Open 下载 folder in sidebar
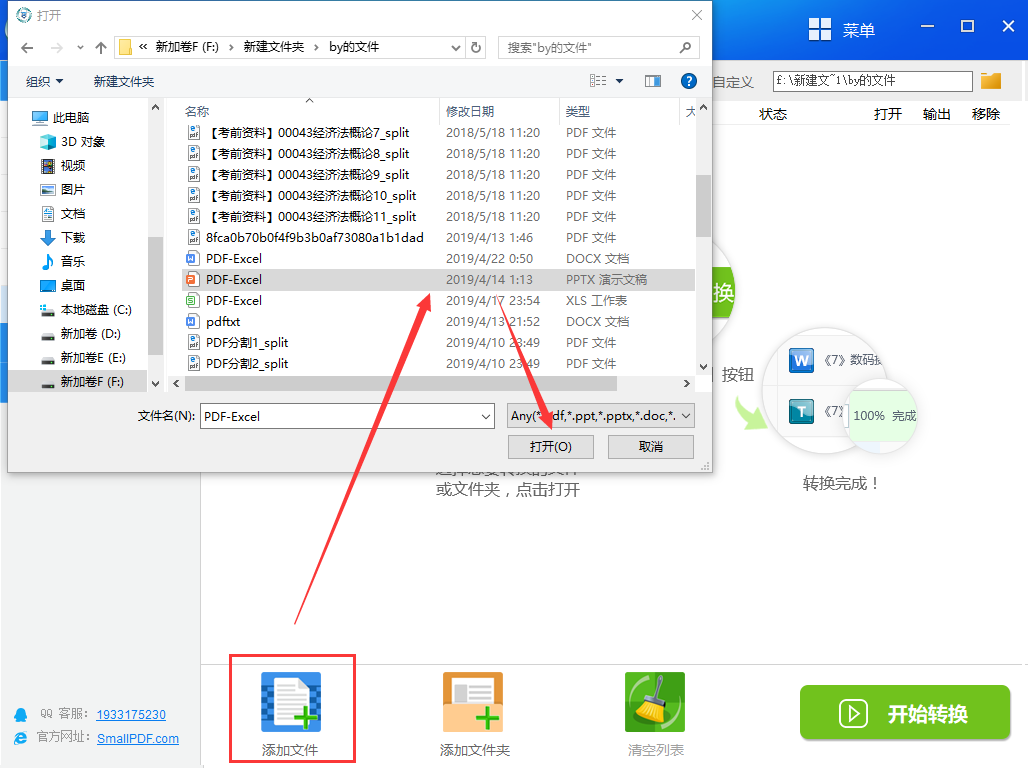Image resolution: width=1028 pixels, height=768 pixels. coord(64,237)
